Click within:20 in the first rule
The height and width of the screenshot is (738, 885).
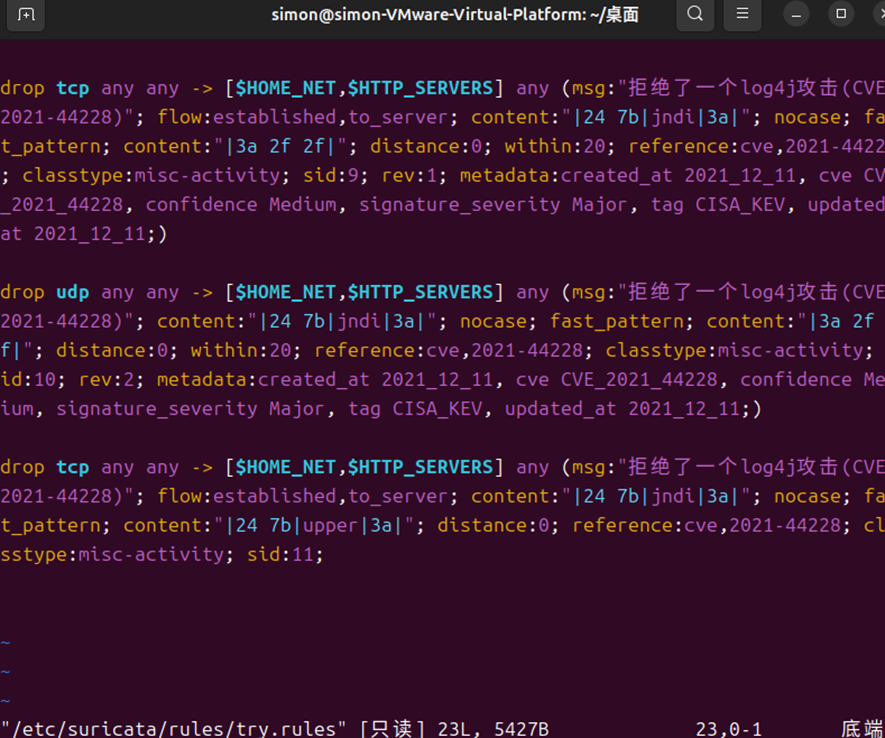554,147
